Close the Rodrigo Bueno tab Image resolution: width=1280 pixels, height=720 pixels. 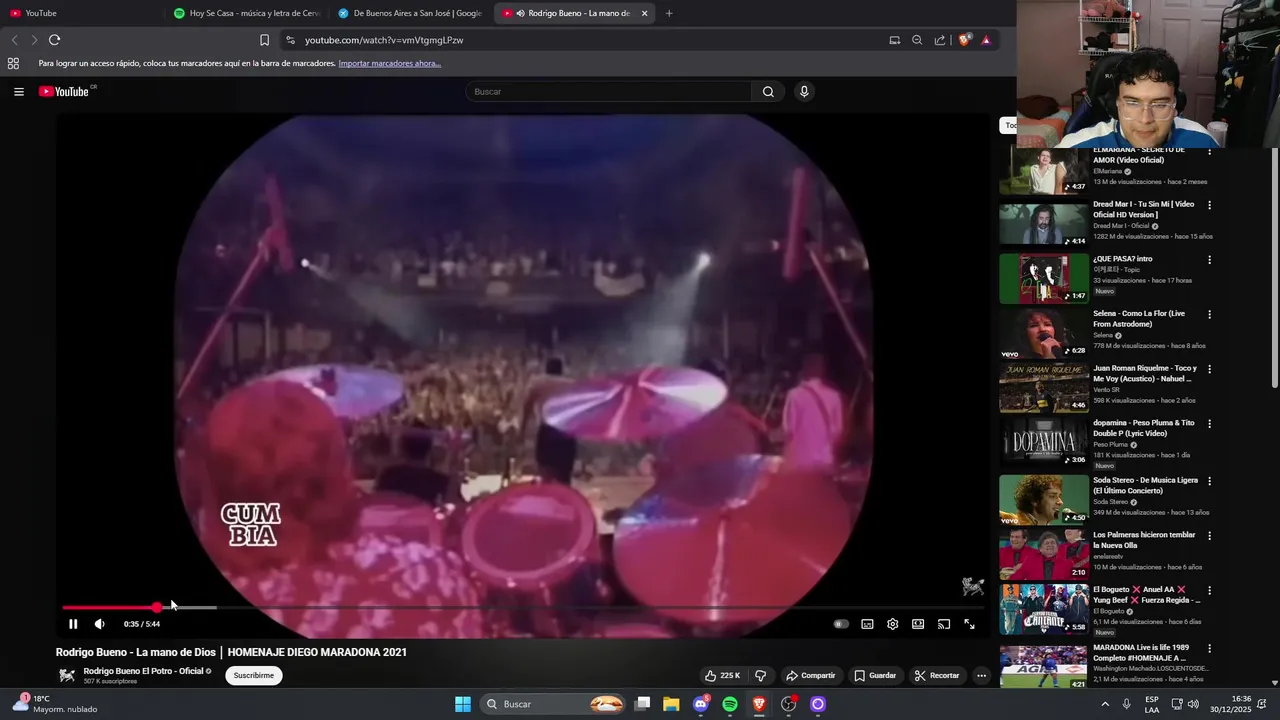tap(644, 13)
